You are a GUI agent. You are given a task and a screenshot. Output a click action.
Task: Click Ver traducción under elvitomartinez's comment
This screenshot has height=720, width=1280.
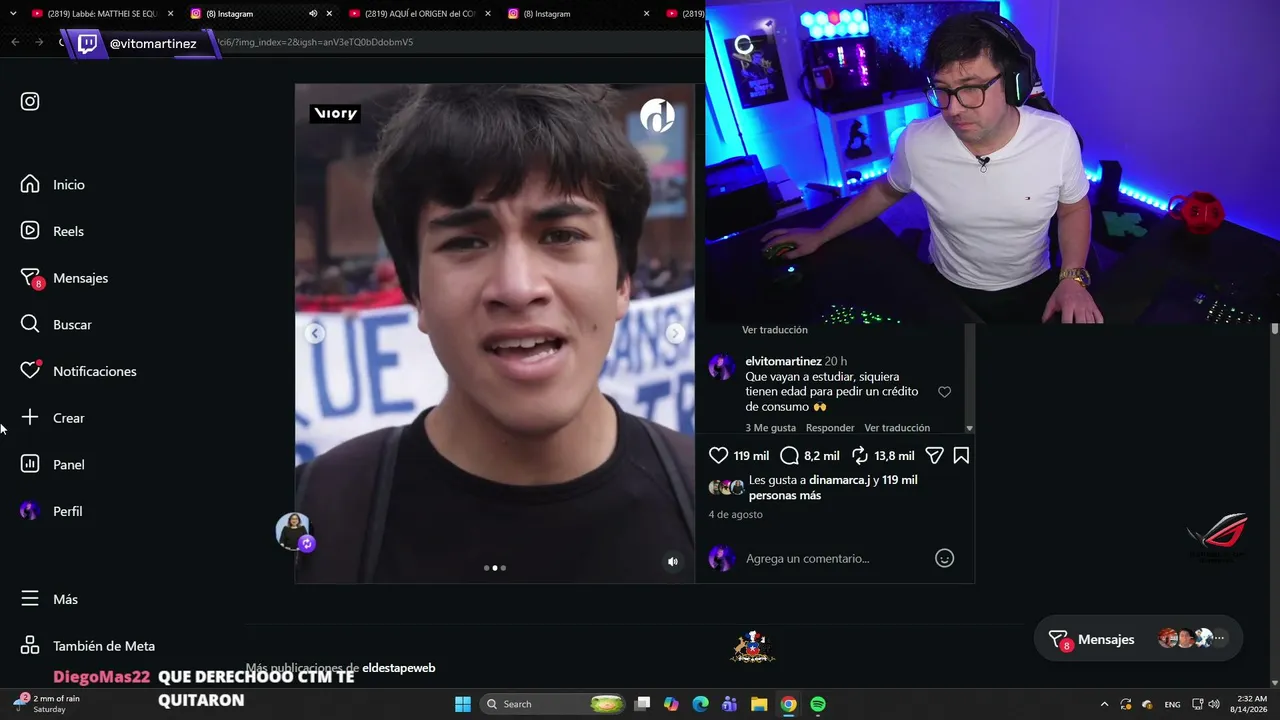897,428
